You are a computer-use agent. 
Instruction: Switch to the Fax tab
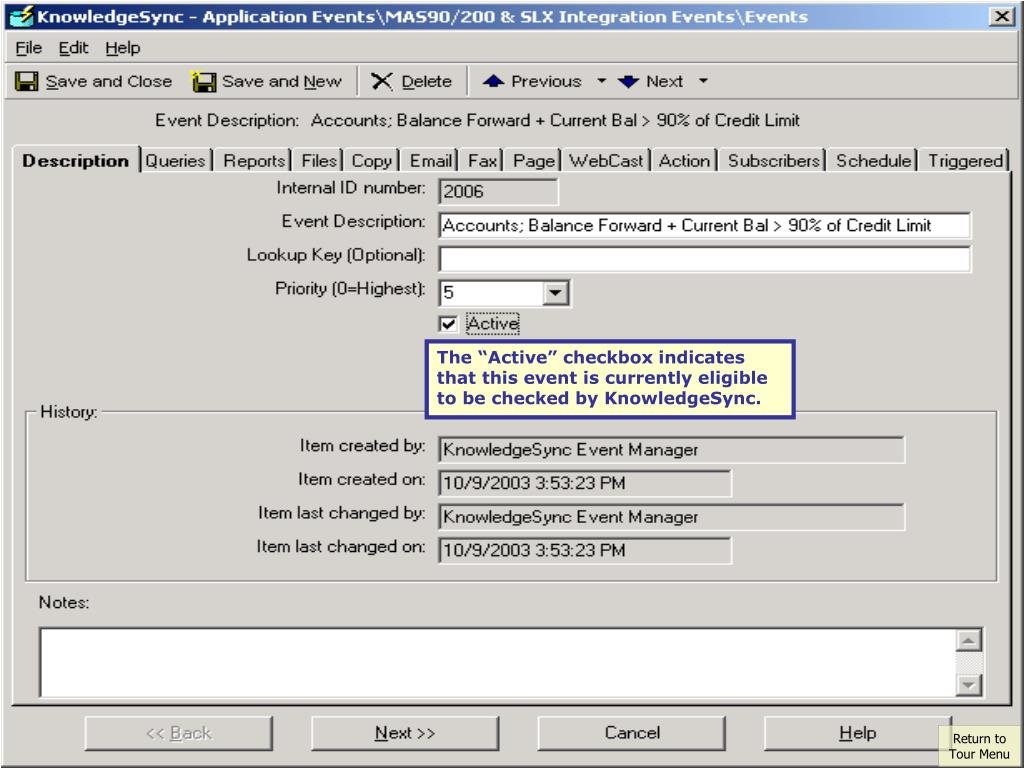point(483,161)
